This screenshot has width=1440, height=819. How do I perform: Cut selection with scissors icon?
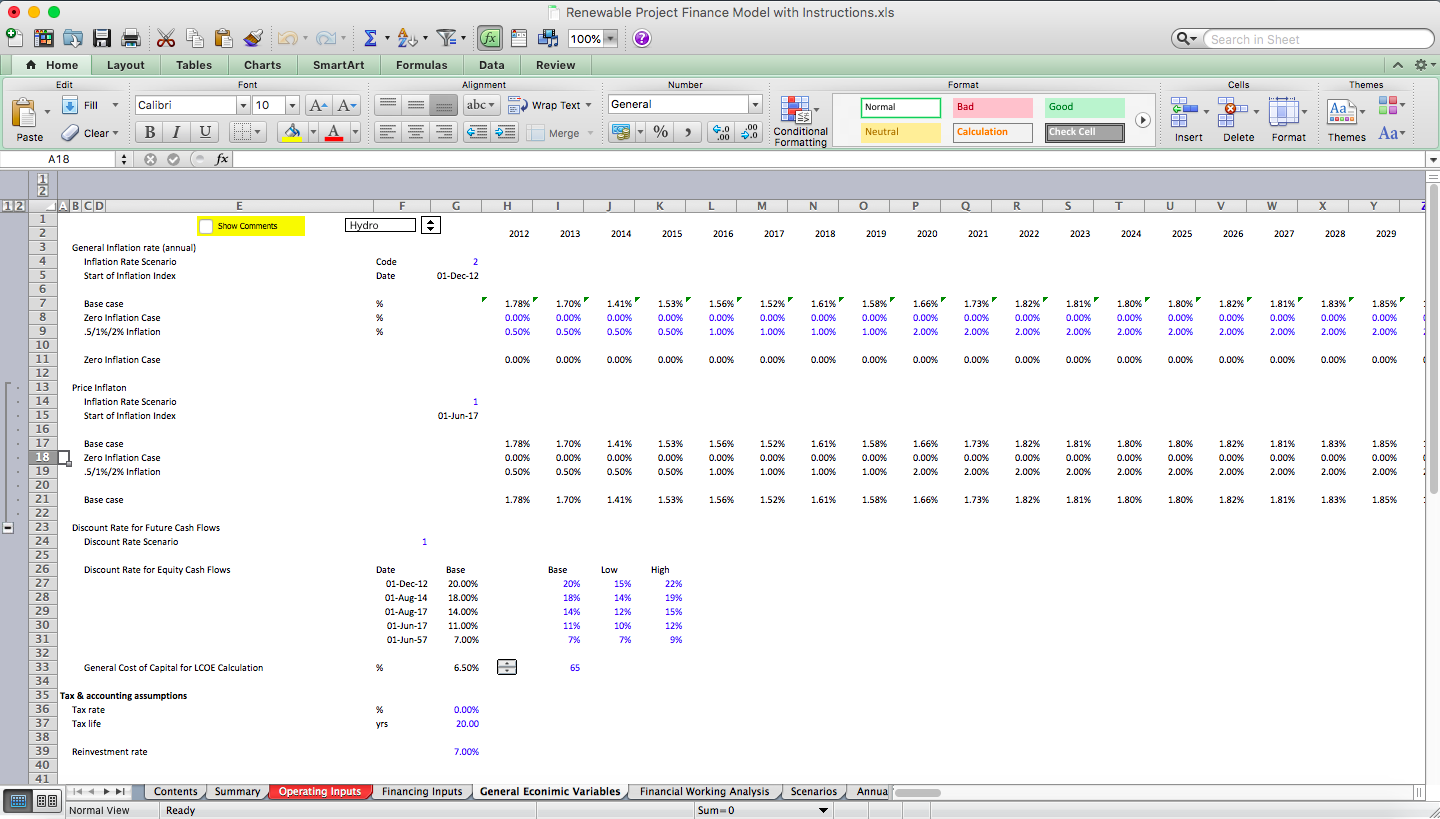pyautogui.click(x=166, y=38)
